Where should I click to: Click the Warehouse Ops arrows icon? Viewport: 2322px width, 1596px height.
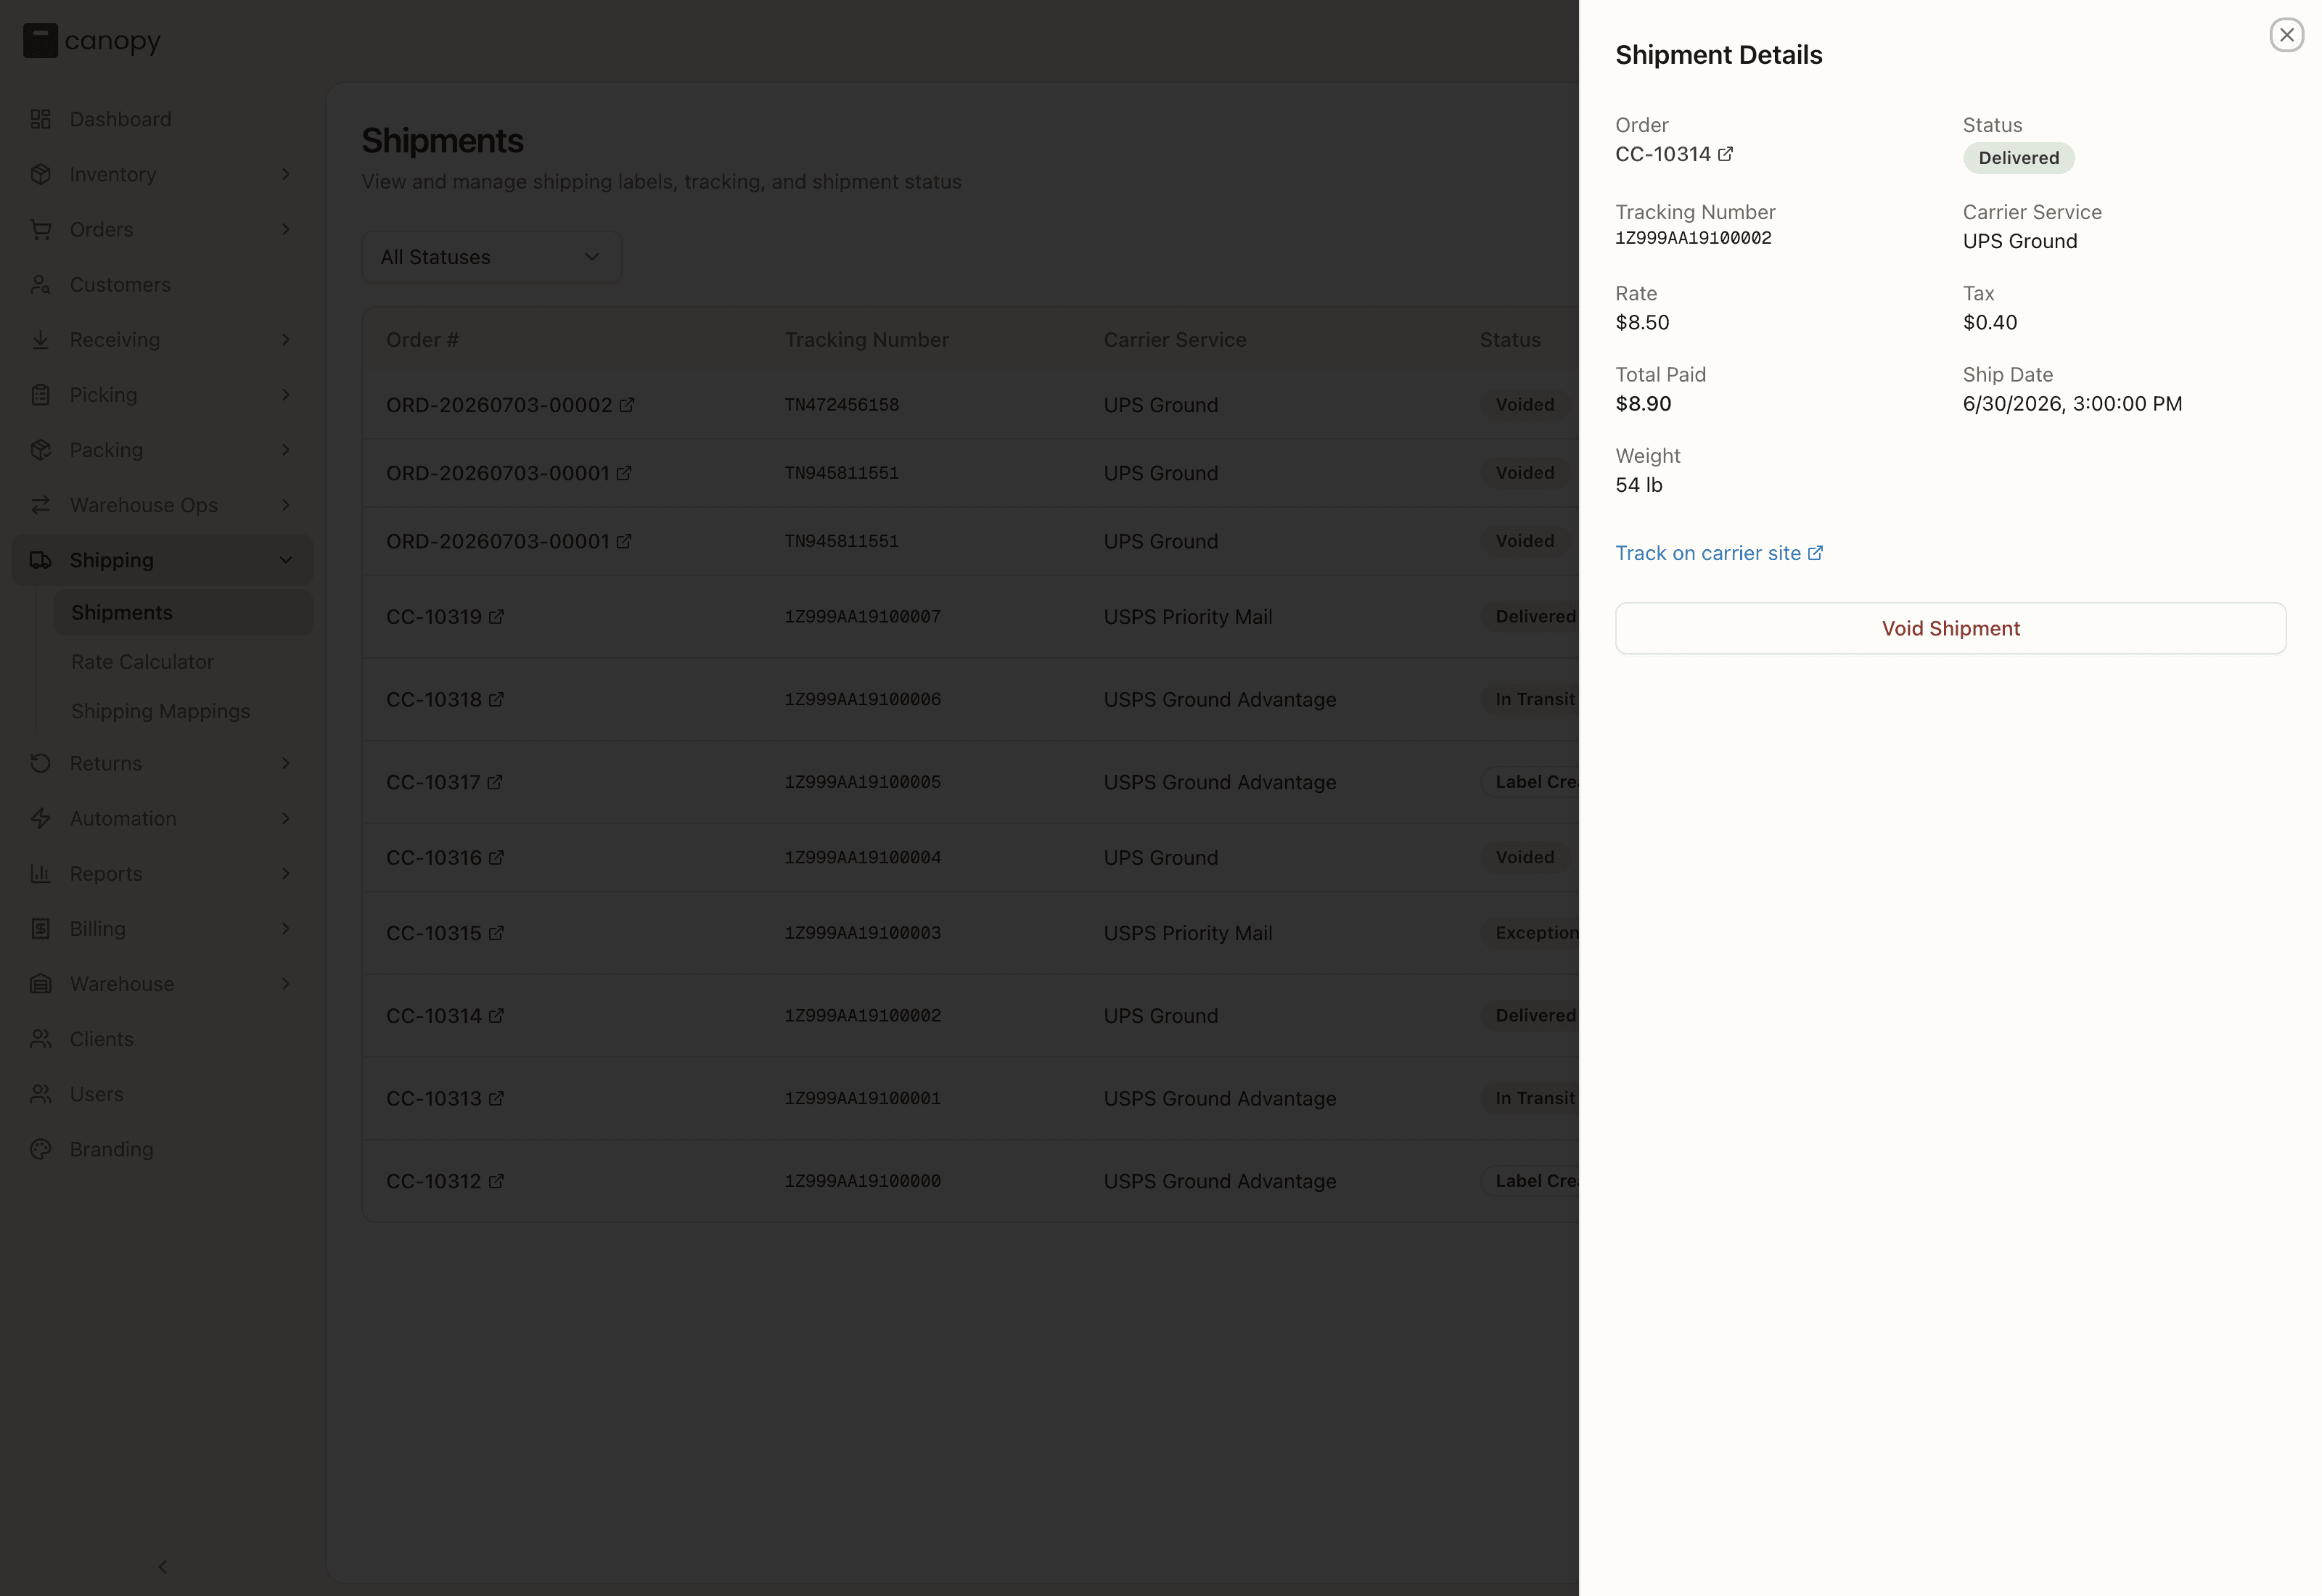pos(40,505)
